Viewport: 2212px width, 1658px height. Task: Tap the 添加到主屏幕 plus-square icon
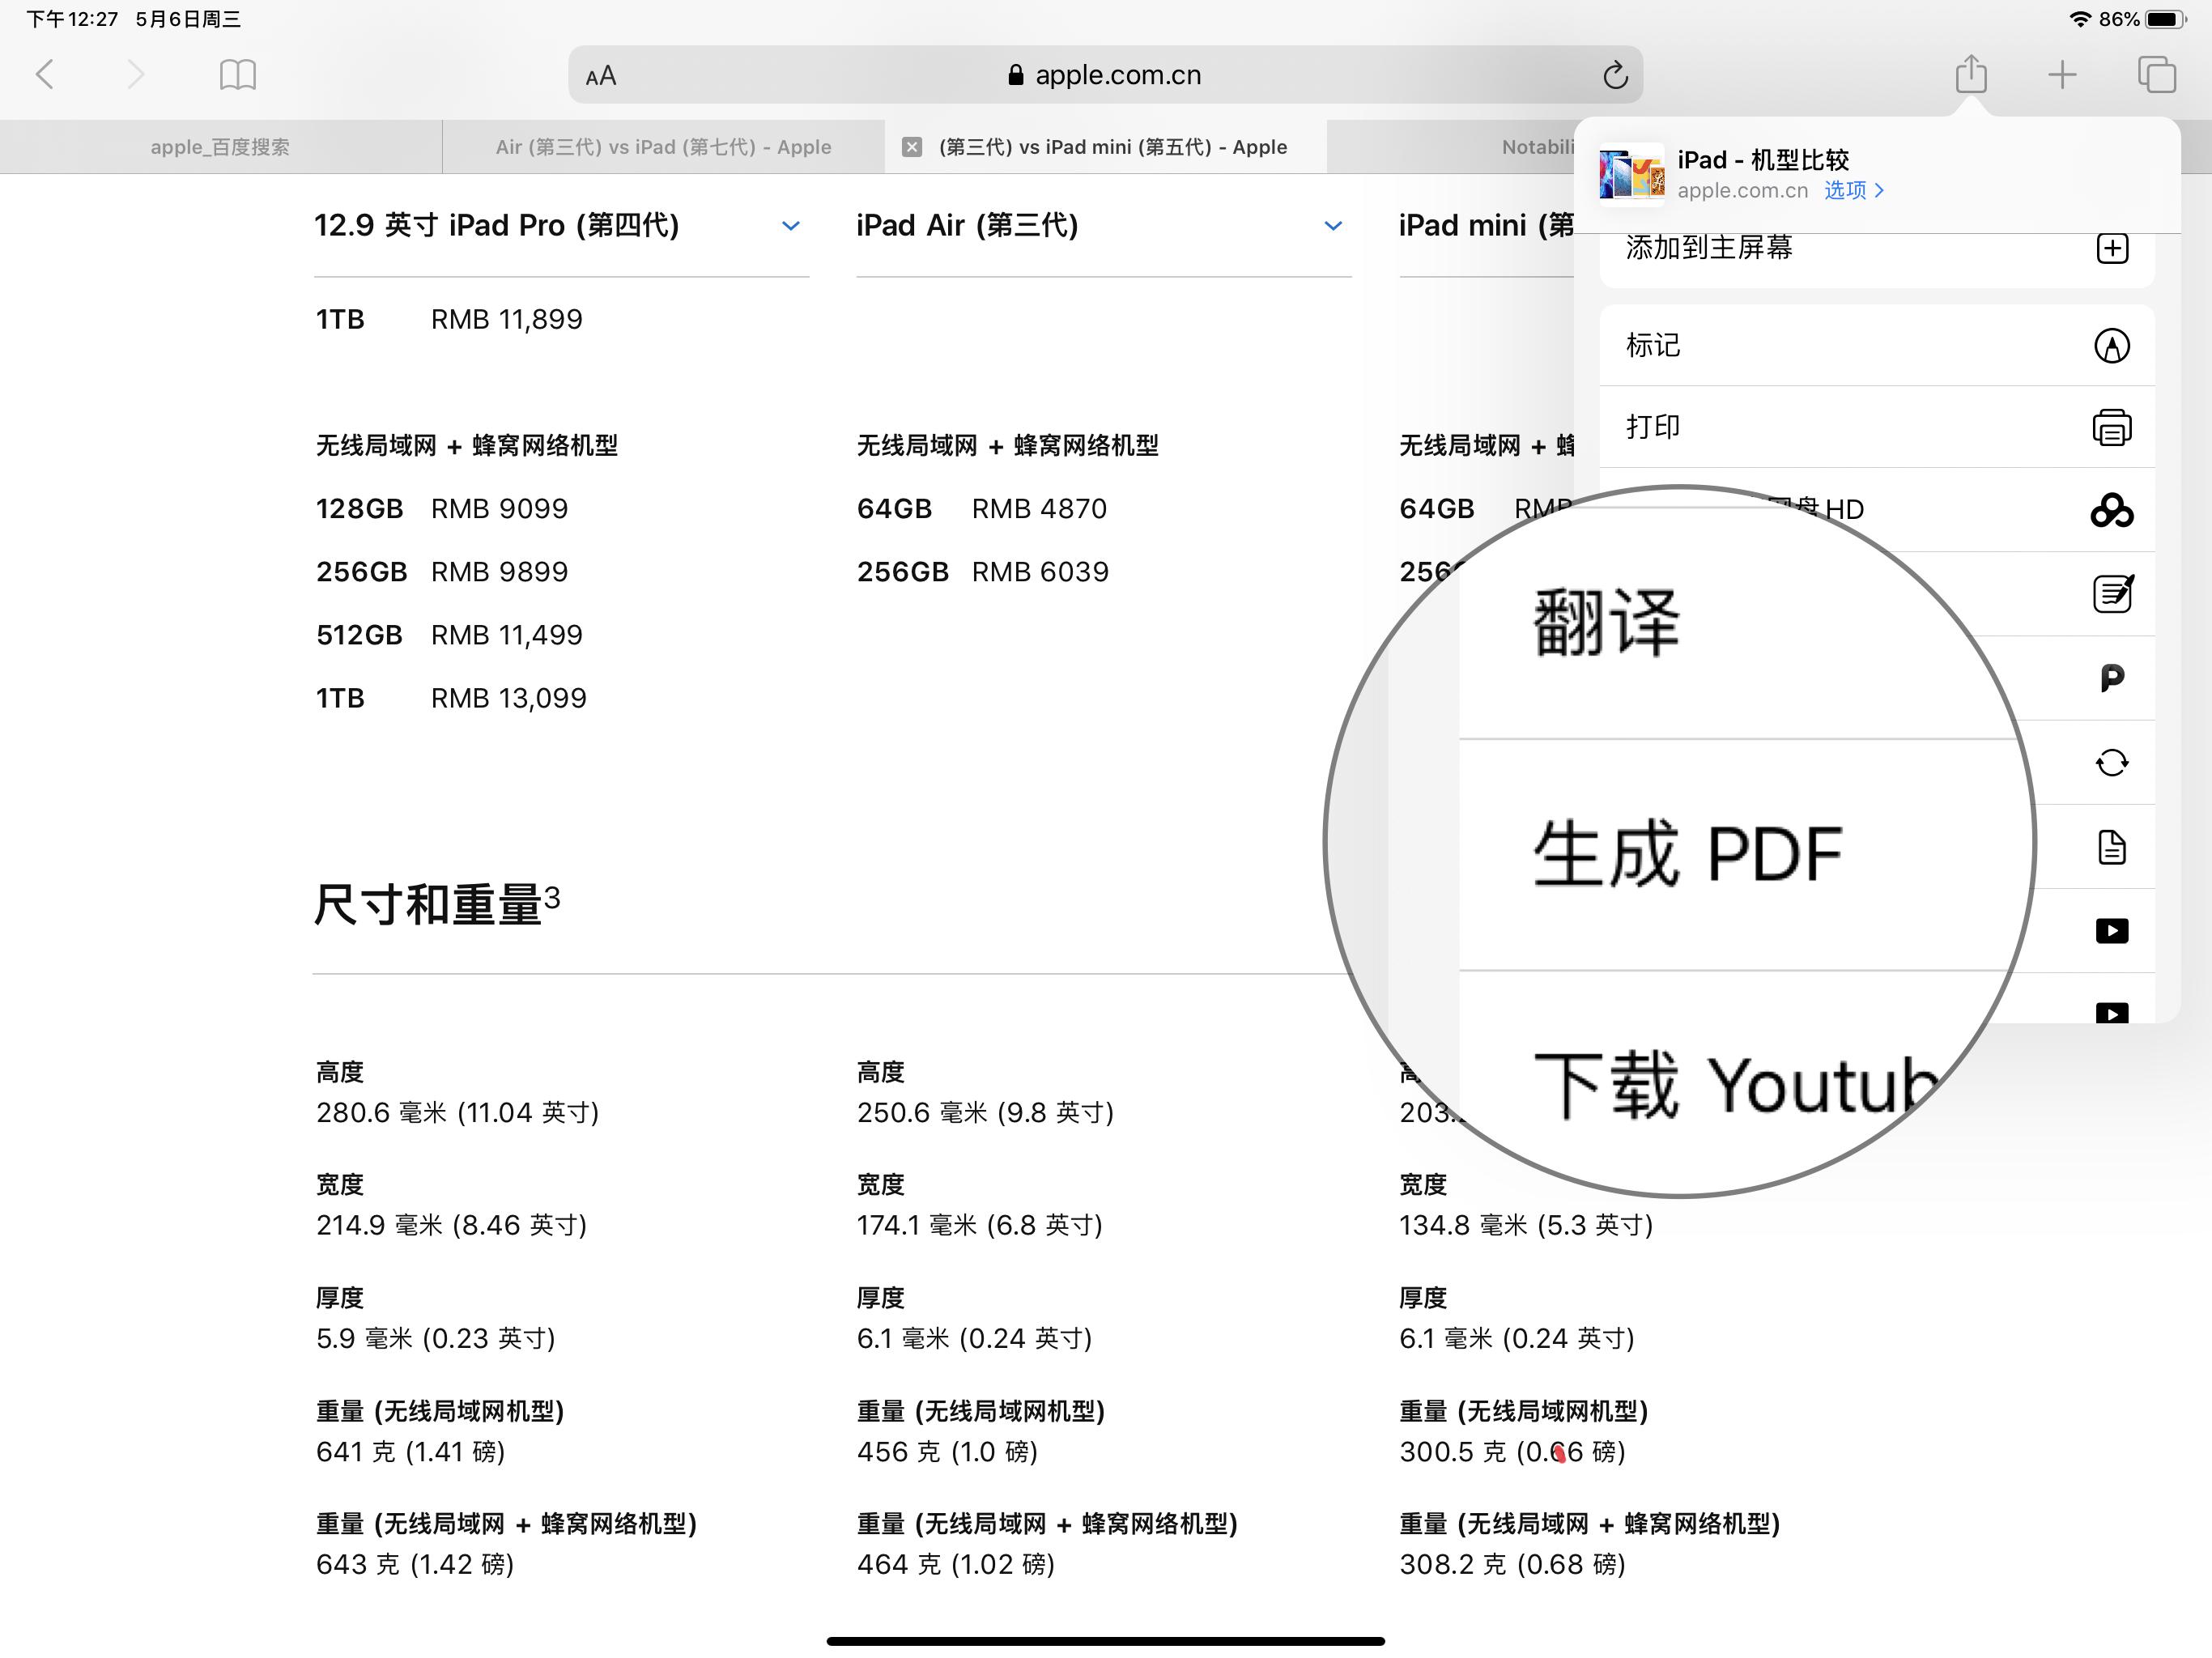[2111, 248]
